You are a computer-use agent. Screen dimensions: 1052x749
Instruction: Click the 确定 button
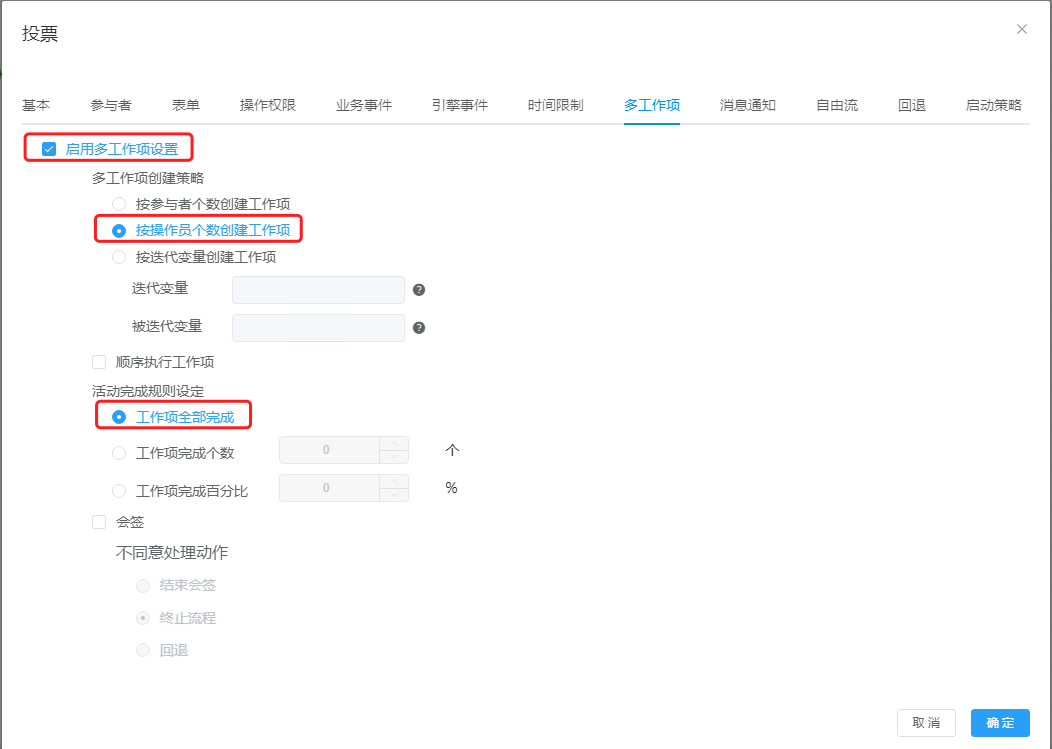(999, 723)
